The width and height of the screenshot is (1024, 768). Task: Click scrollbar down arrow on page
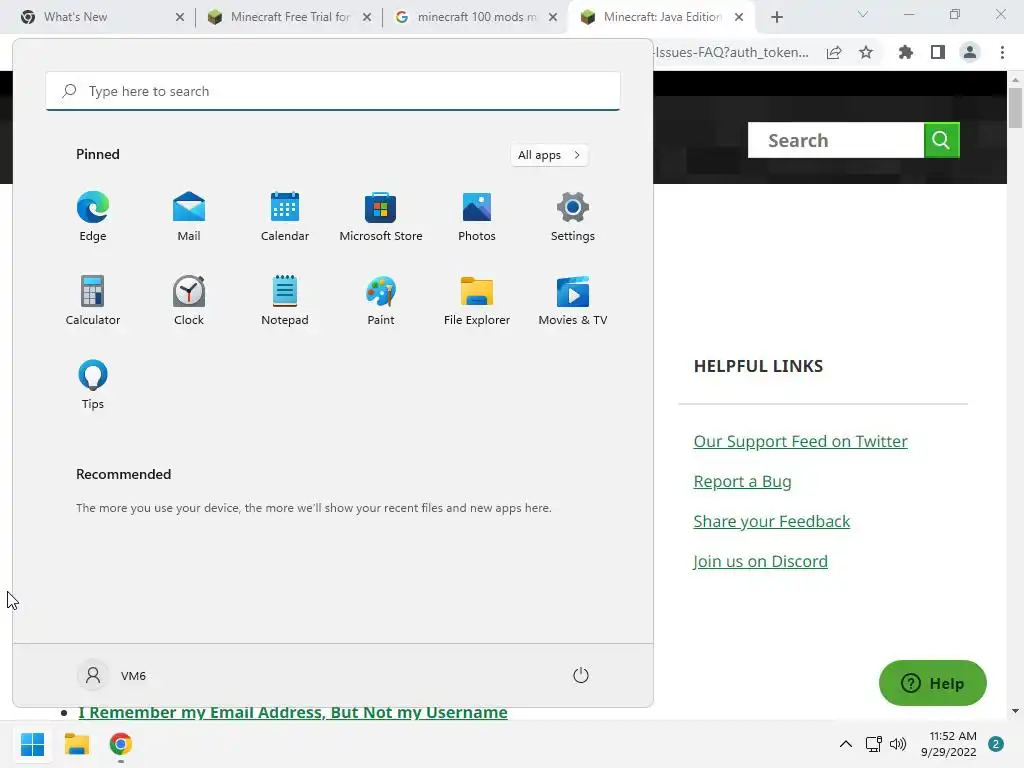tap(1015, 711)
